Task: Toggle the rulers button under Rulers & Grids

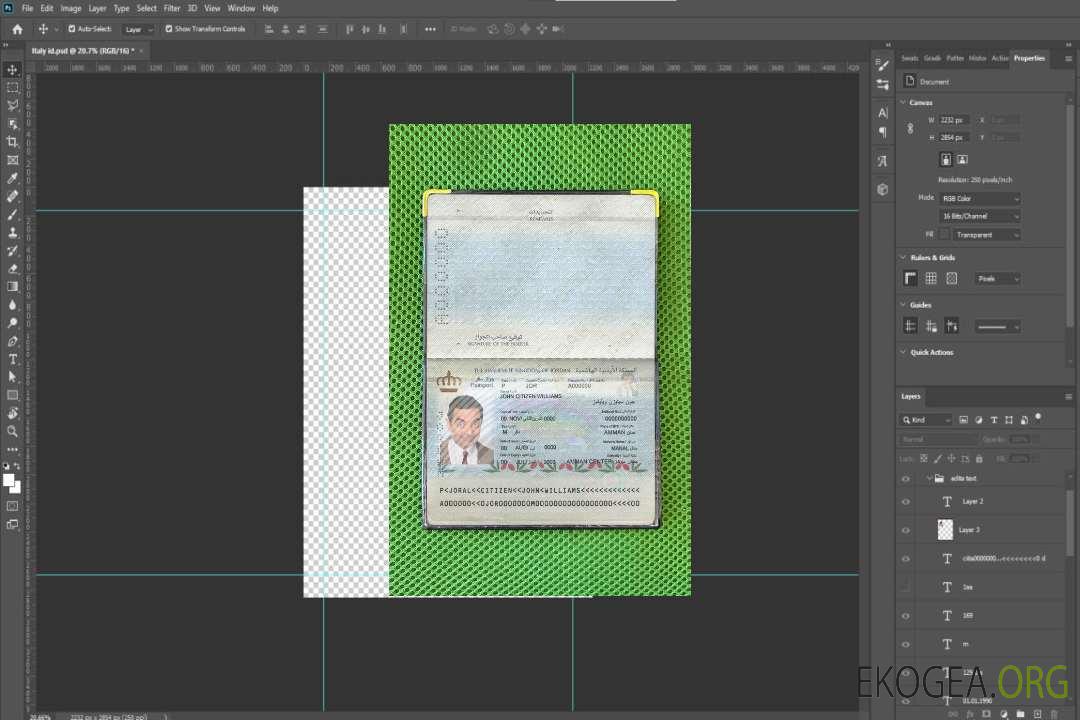Action: 911,278
